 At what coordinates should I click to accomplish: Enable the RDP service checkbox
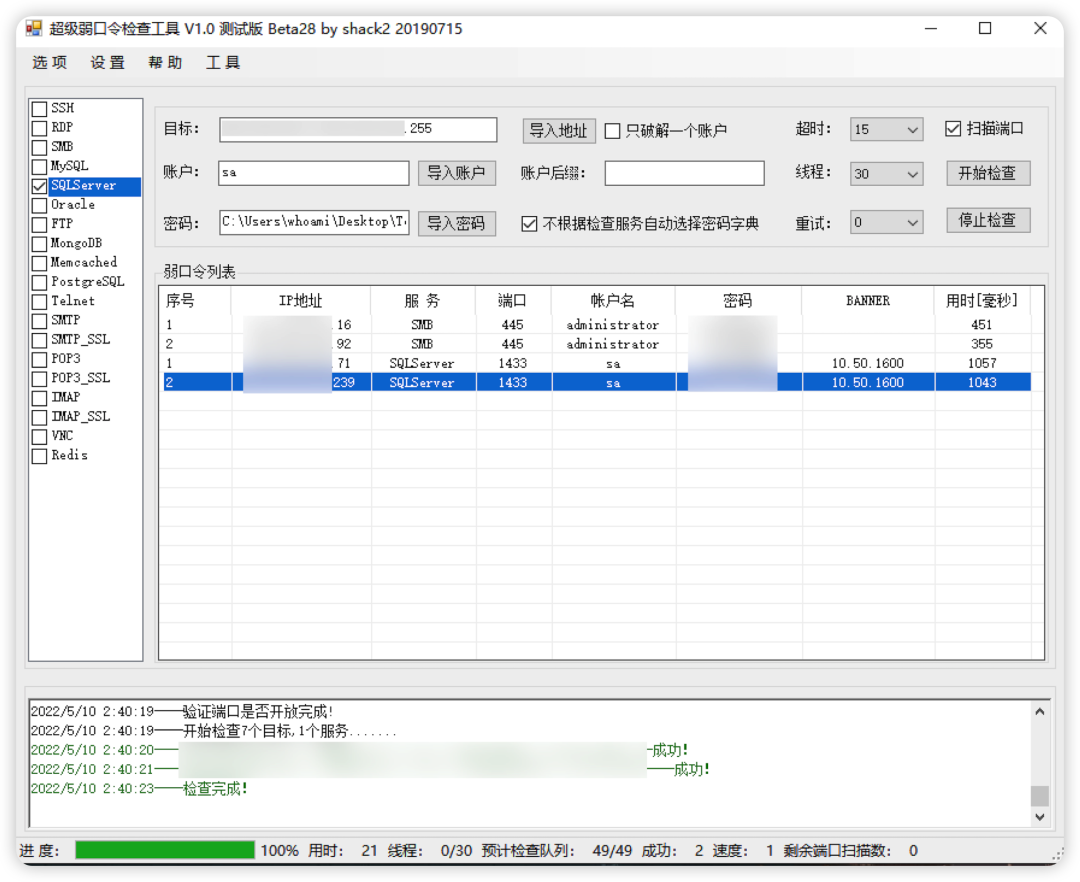pyautogui.click(x=39, y=128)
